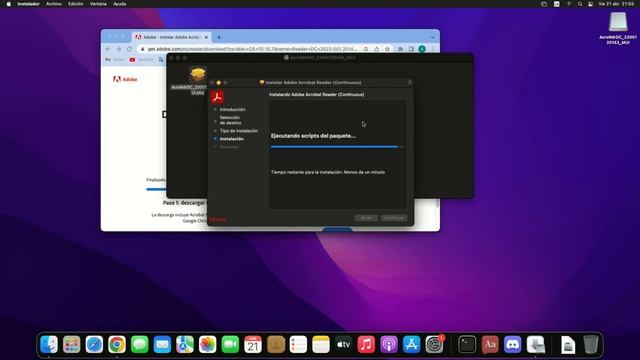The height and width of the screenshot is (360, 640).
Task: Expand the Chrome tab search chevron
Action: click(x=432, y=37)
